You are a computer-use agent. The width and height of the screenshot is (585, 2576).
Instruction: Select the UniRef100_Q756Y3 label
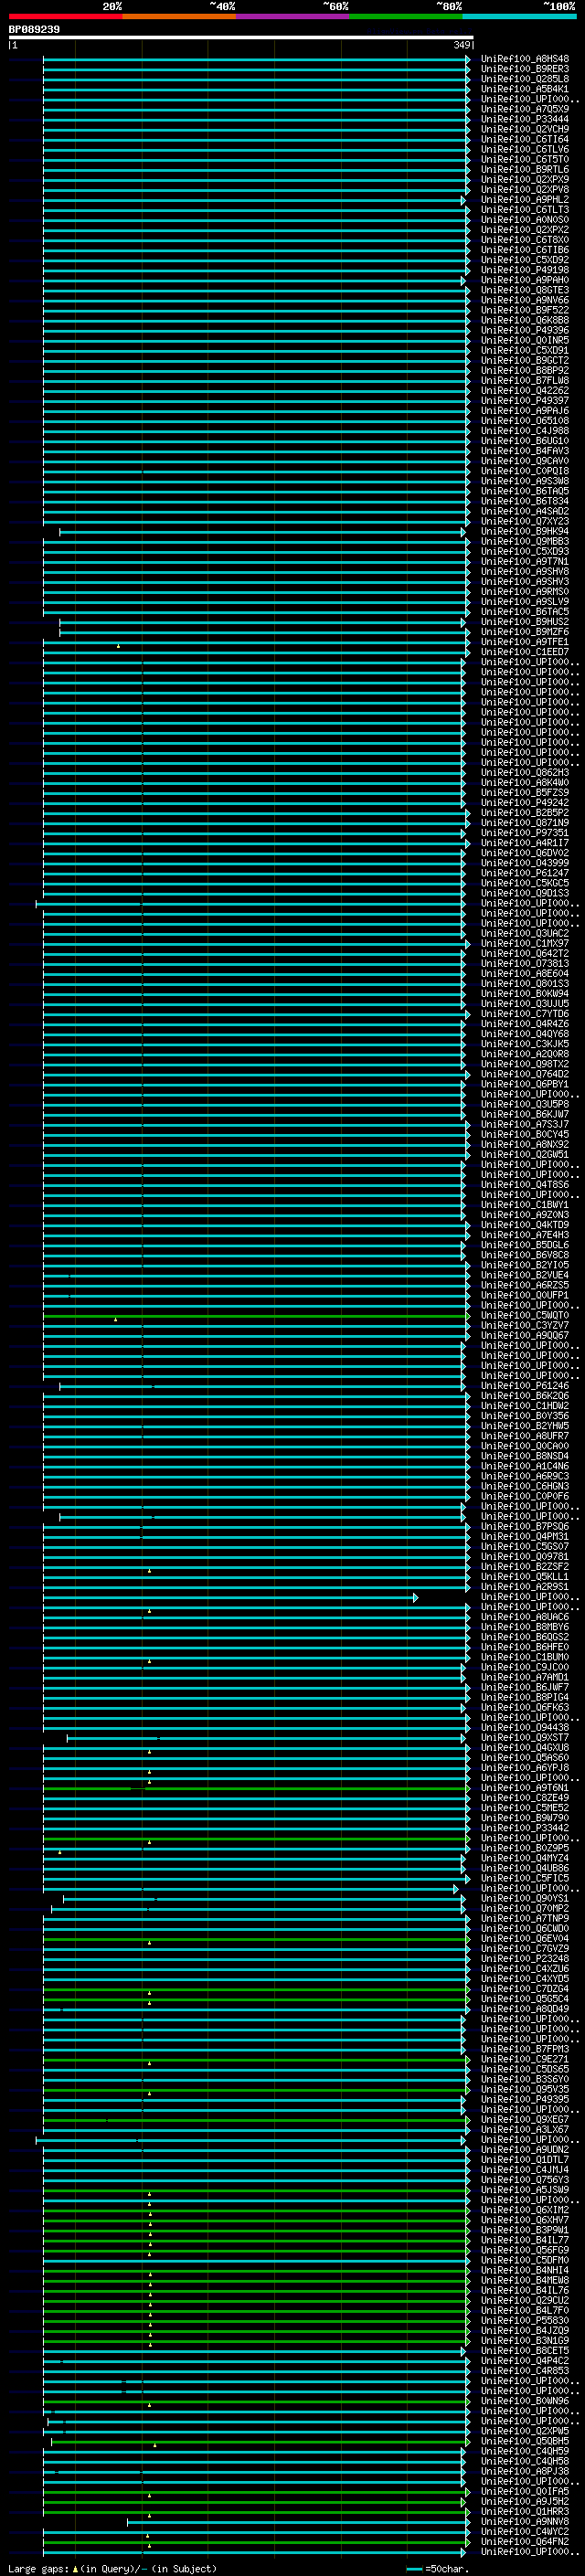pyautogui.click(x=525, y=2180)
